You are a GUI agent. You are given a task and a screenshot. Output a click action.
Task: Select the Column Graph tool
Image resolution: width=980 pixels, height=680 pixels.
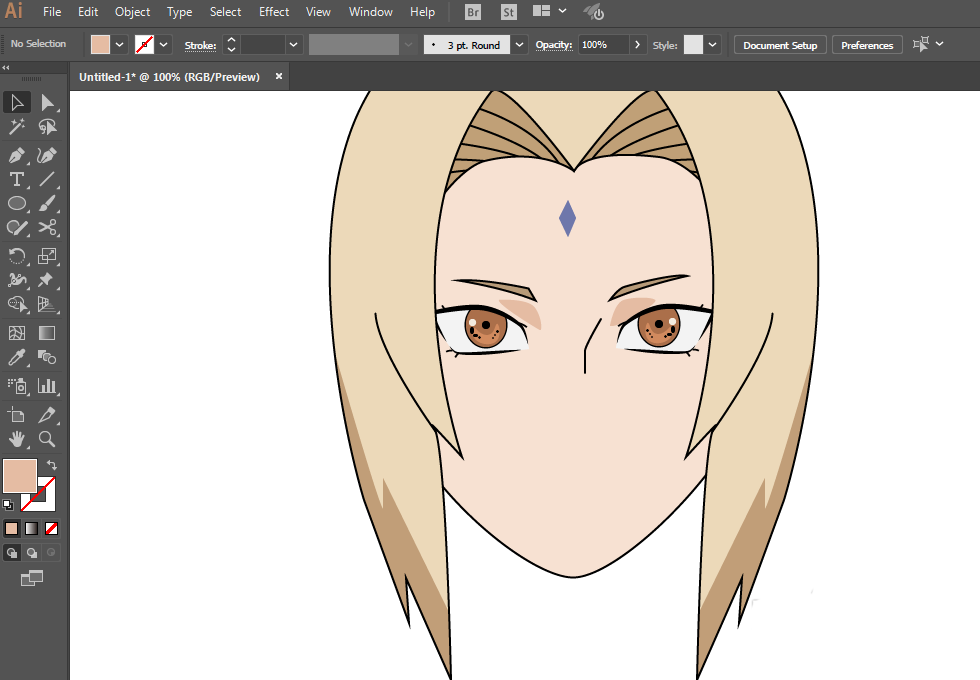click(x=47, y=386)
